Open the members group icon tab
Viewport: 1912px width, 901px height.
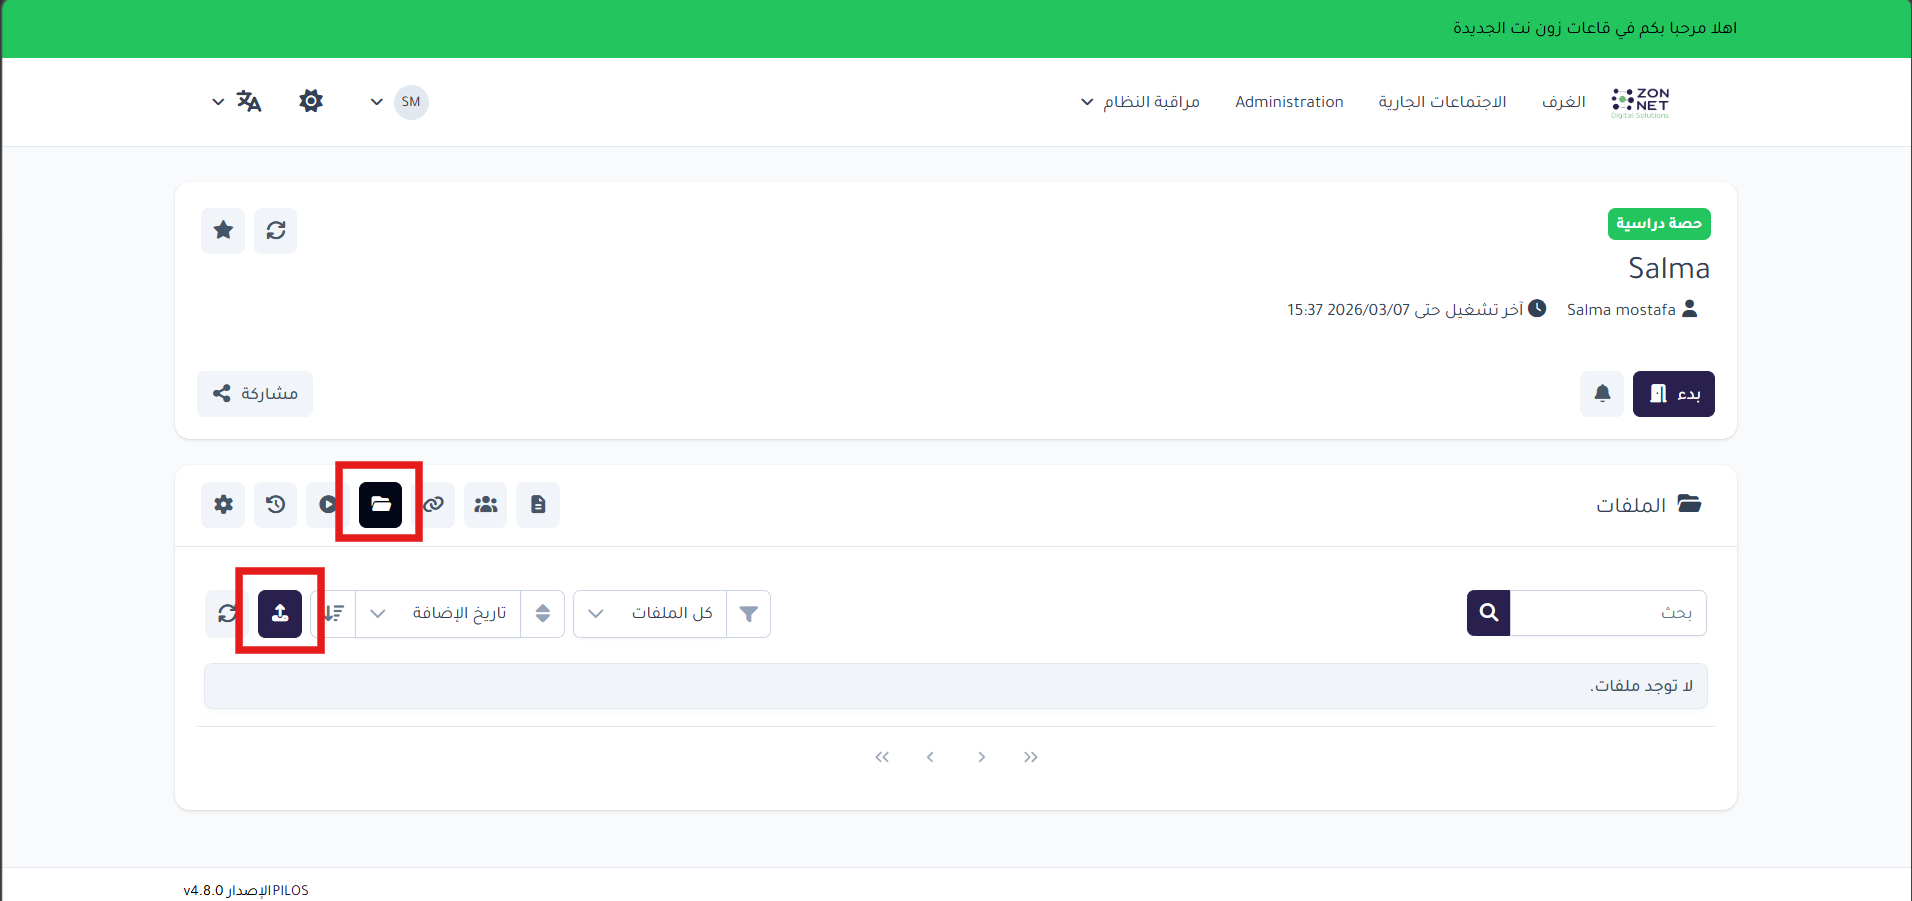click(486, 504)
